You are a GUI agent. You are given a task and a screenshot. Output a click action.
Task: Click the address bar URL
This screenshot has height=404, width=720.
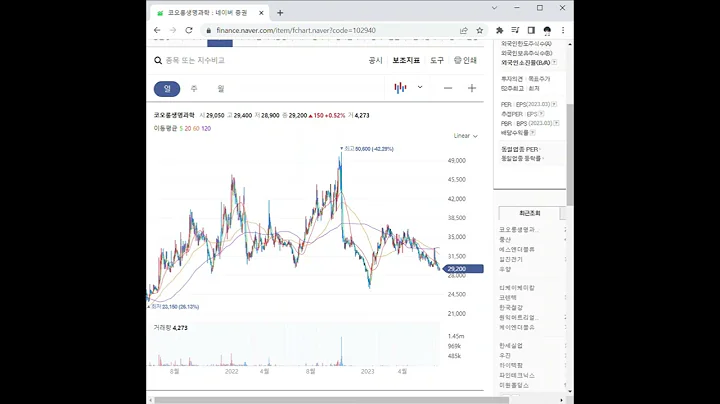click(x=296, y=30)
